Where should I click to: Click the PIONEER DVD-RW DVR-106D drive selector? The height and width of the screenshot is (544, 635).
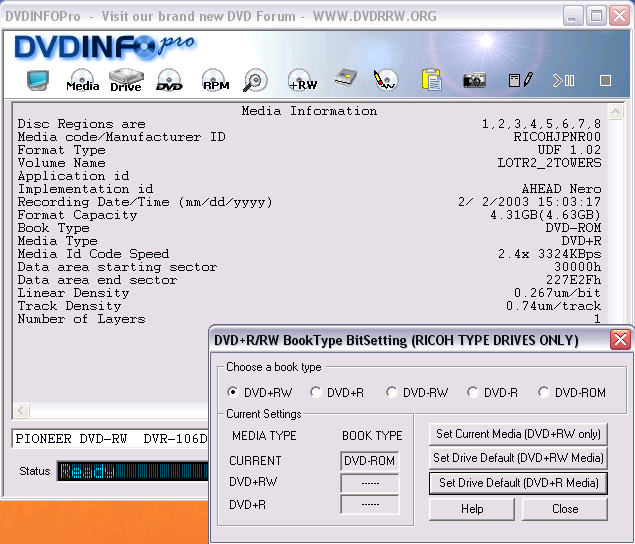pyautogui.click(x=110, y=439)
